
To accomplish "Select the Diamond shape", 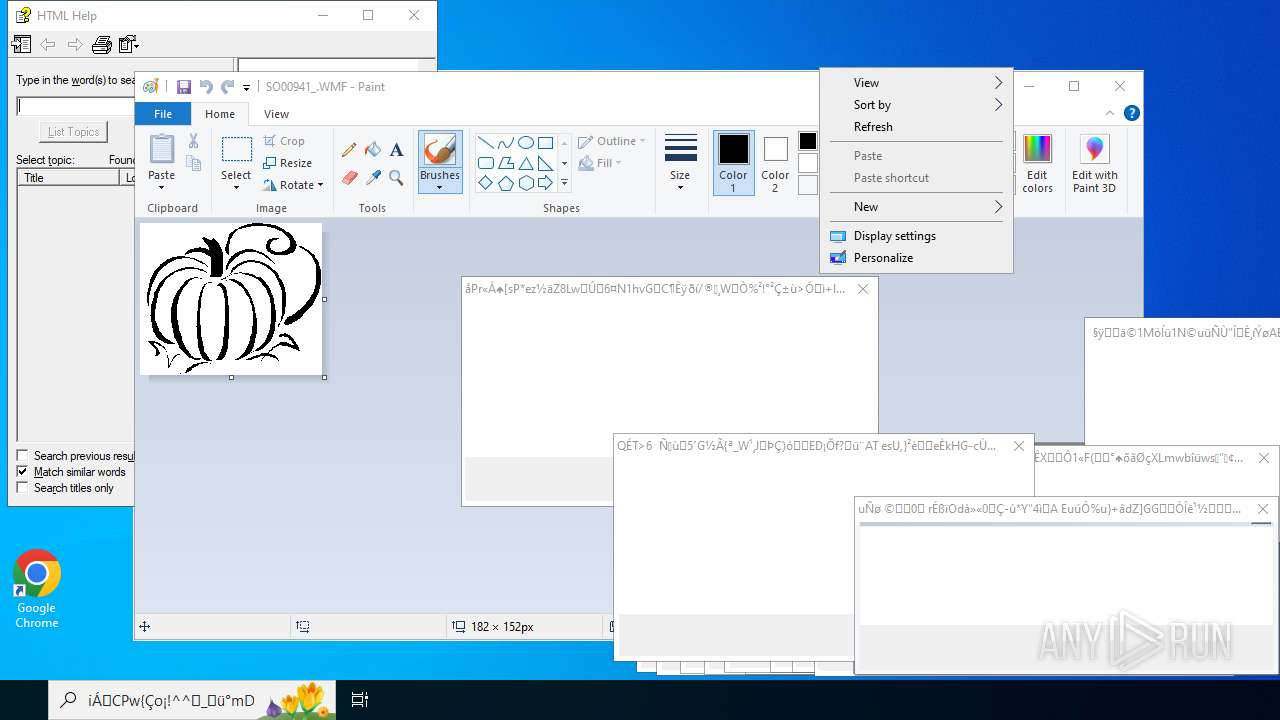I will pos(485,183).
